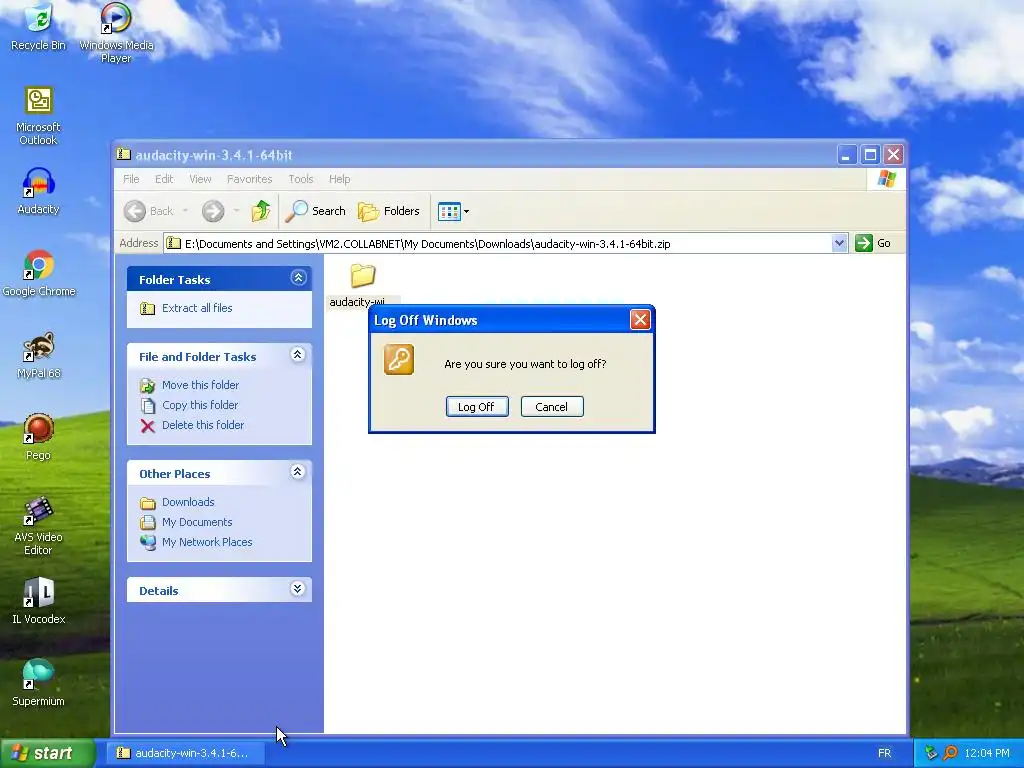The image size is (1024, 768).
Task: Close the Log Off Windows dialog
Action: [x=639, y=320]
